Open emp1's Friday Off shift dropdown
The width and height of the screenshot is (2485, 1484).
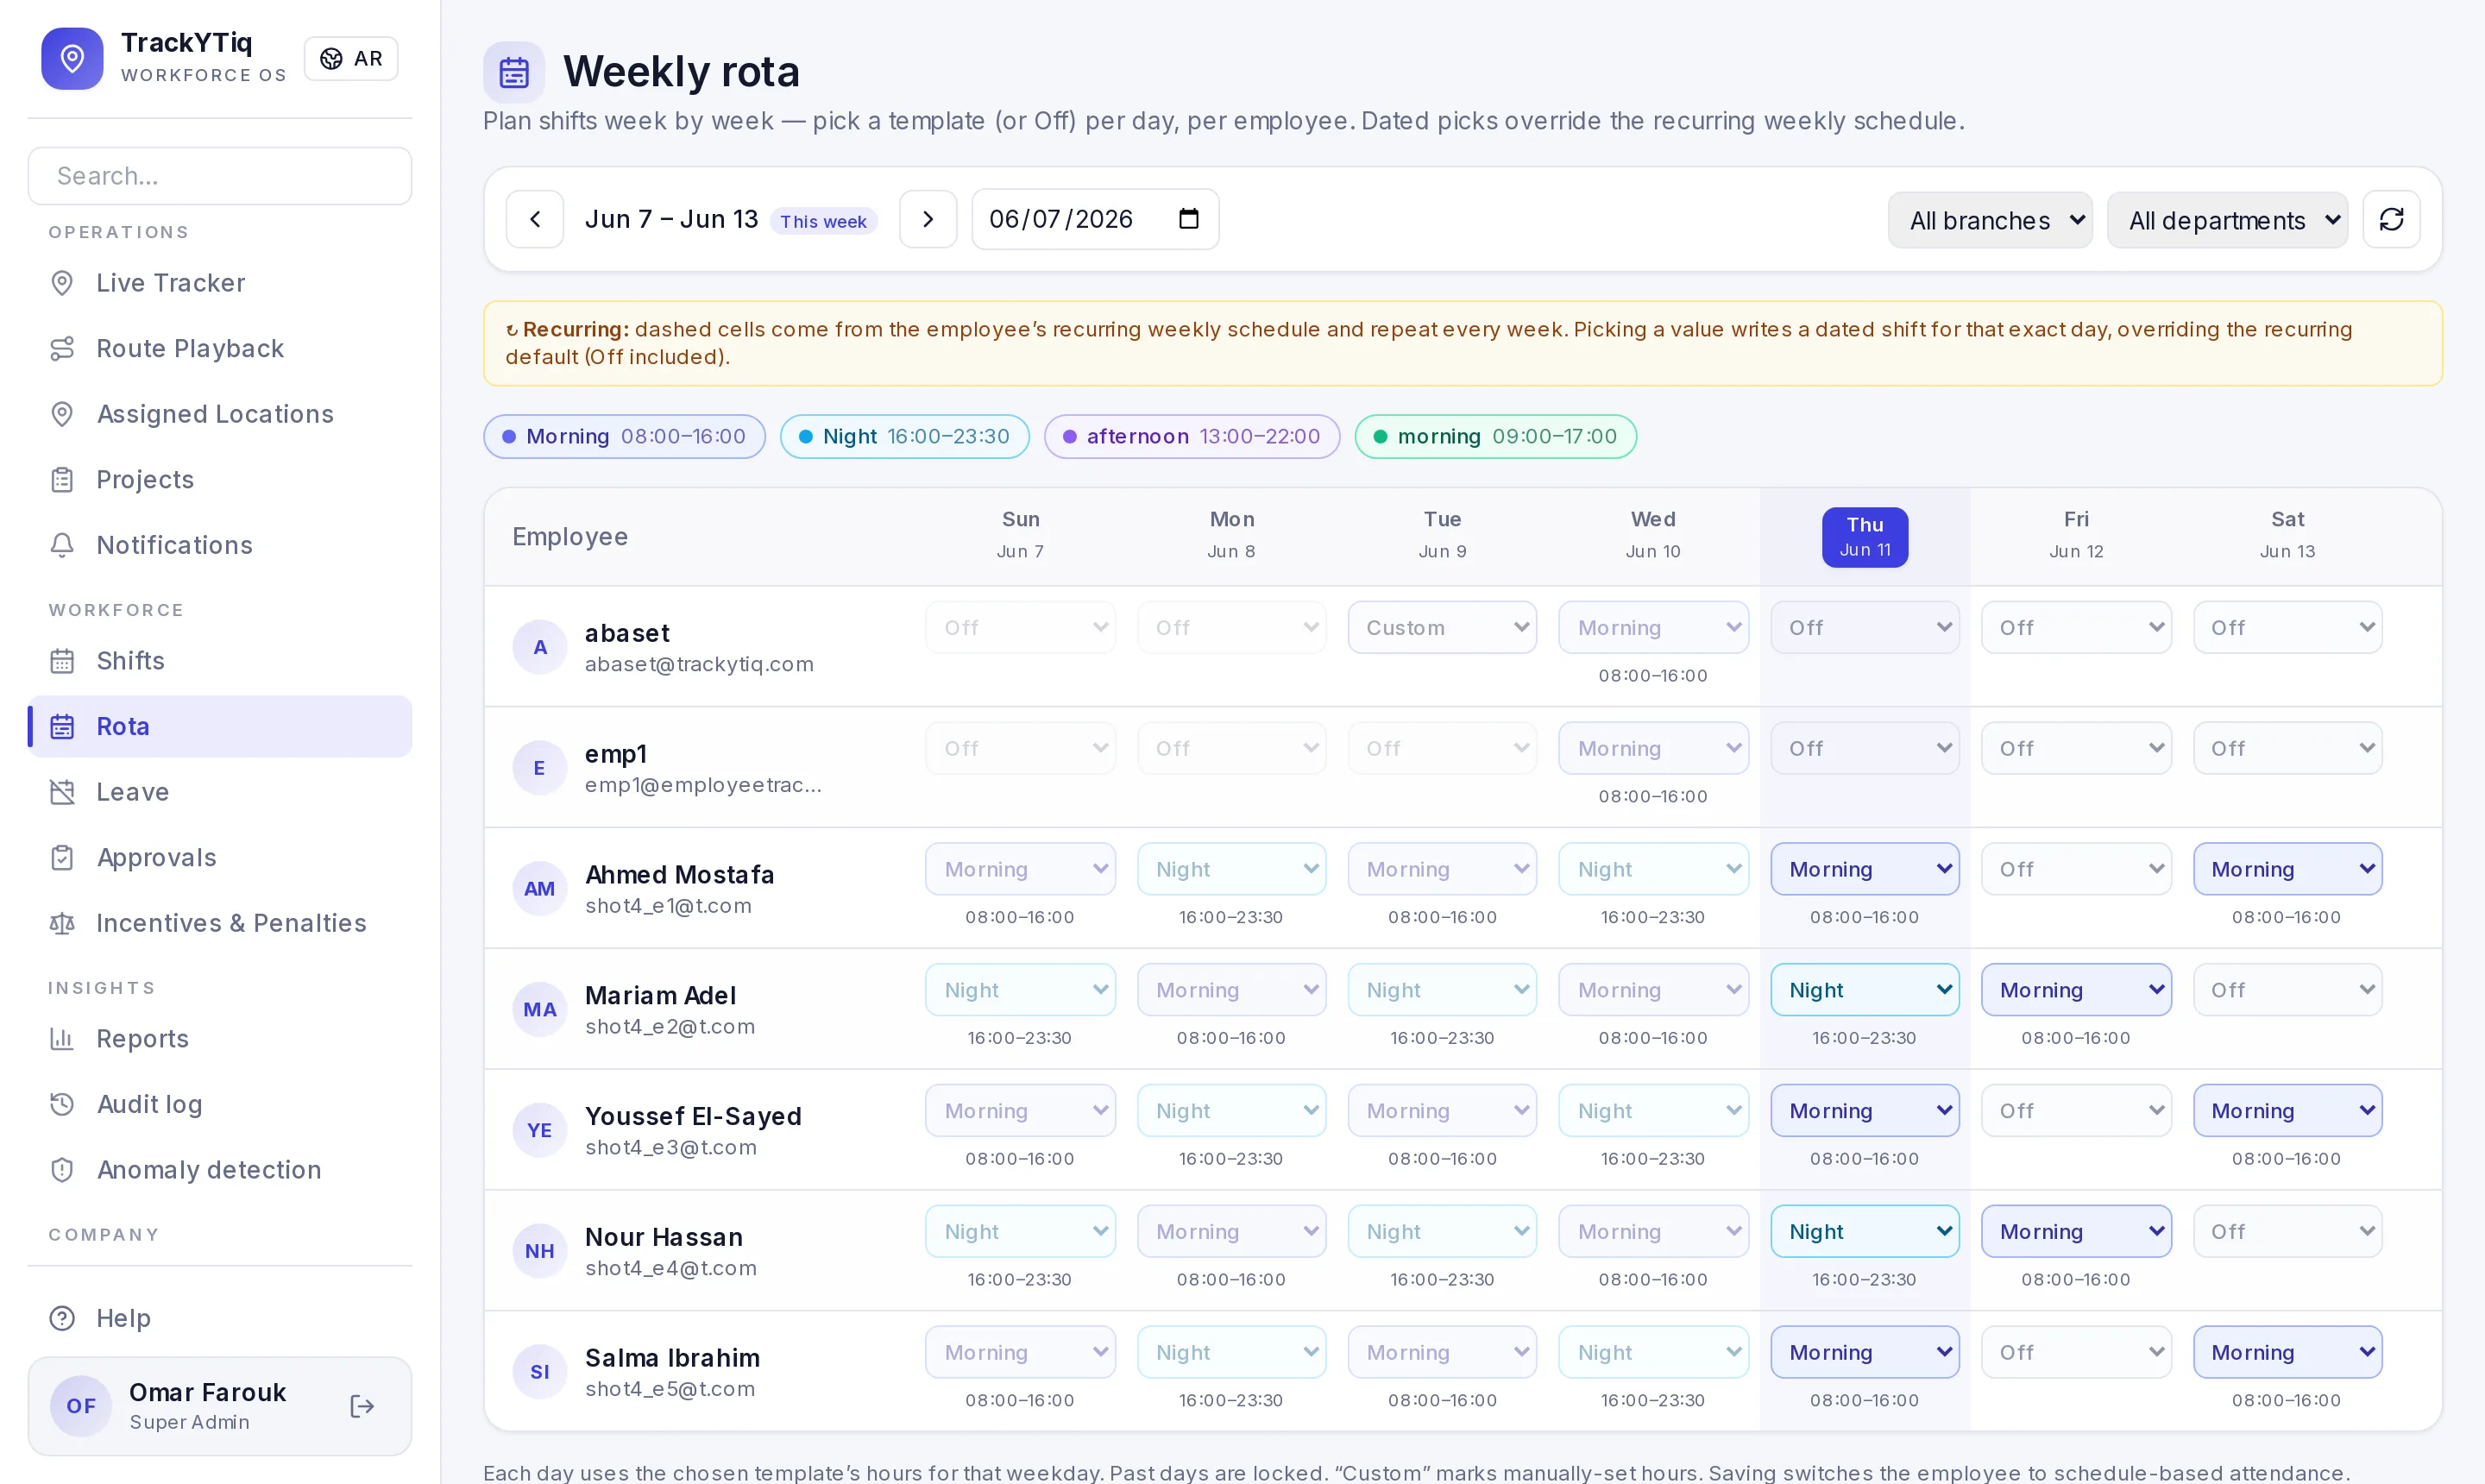2076,749
